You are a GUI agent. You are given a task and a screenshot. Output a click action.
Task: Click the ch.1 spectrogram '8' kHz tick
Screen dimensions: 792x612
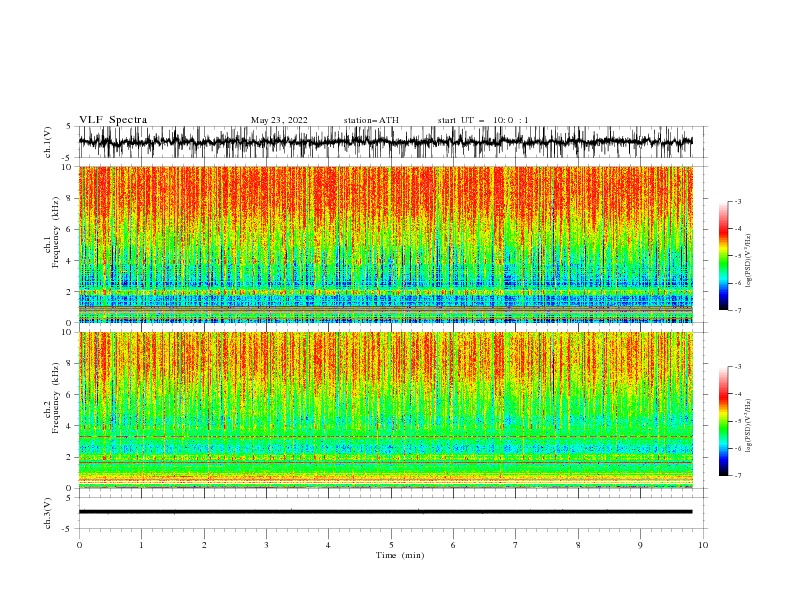[x=71, y=198]
